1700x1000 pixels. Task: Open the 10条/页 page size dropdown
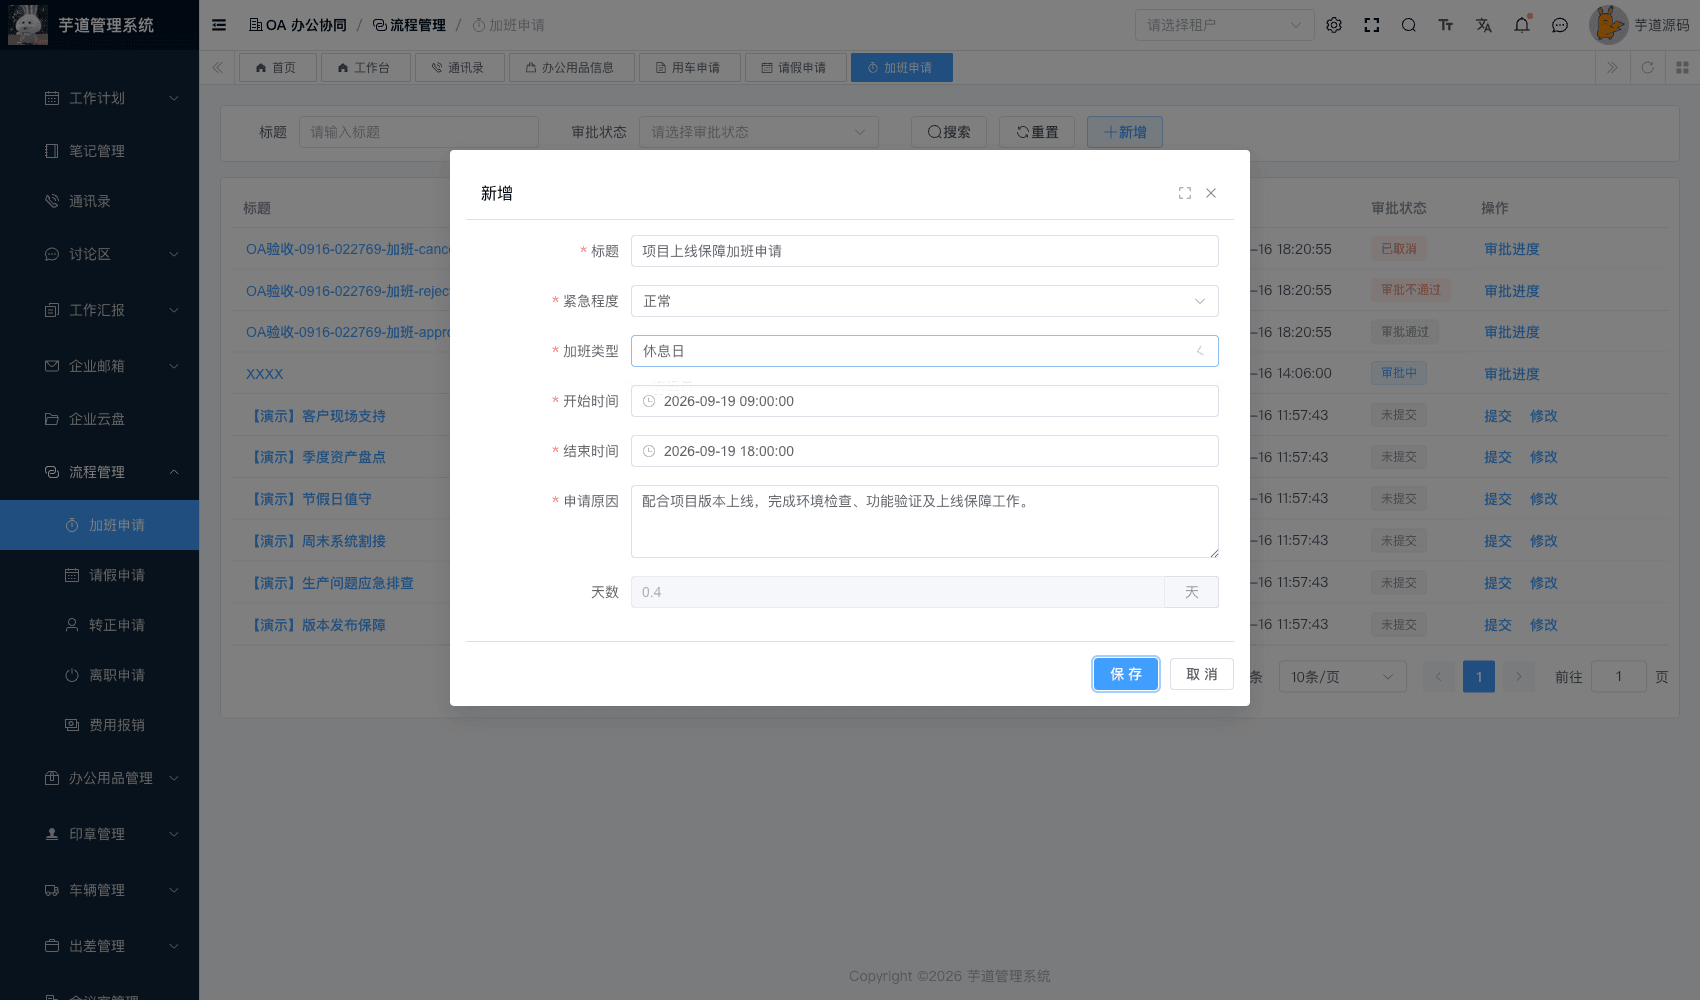[1342, 677]
